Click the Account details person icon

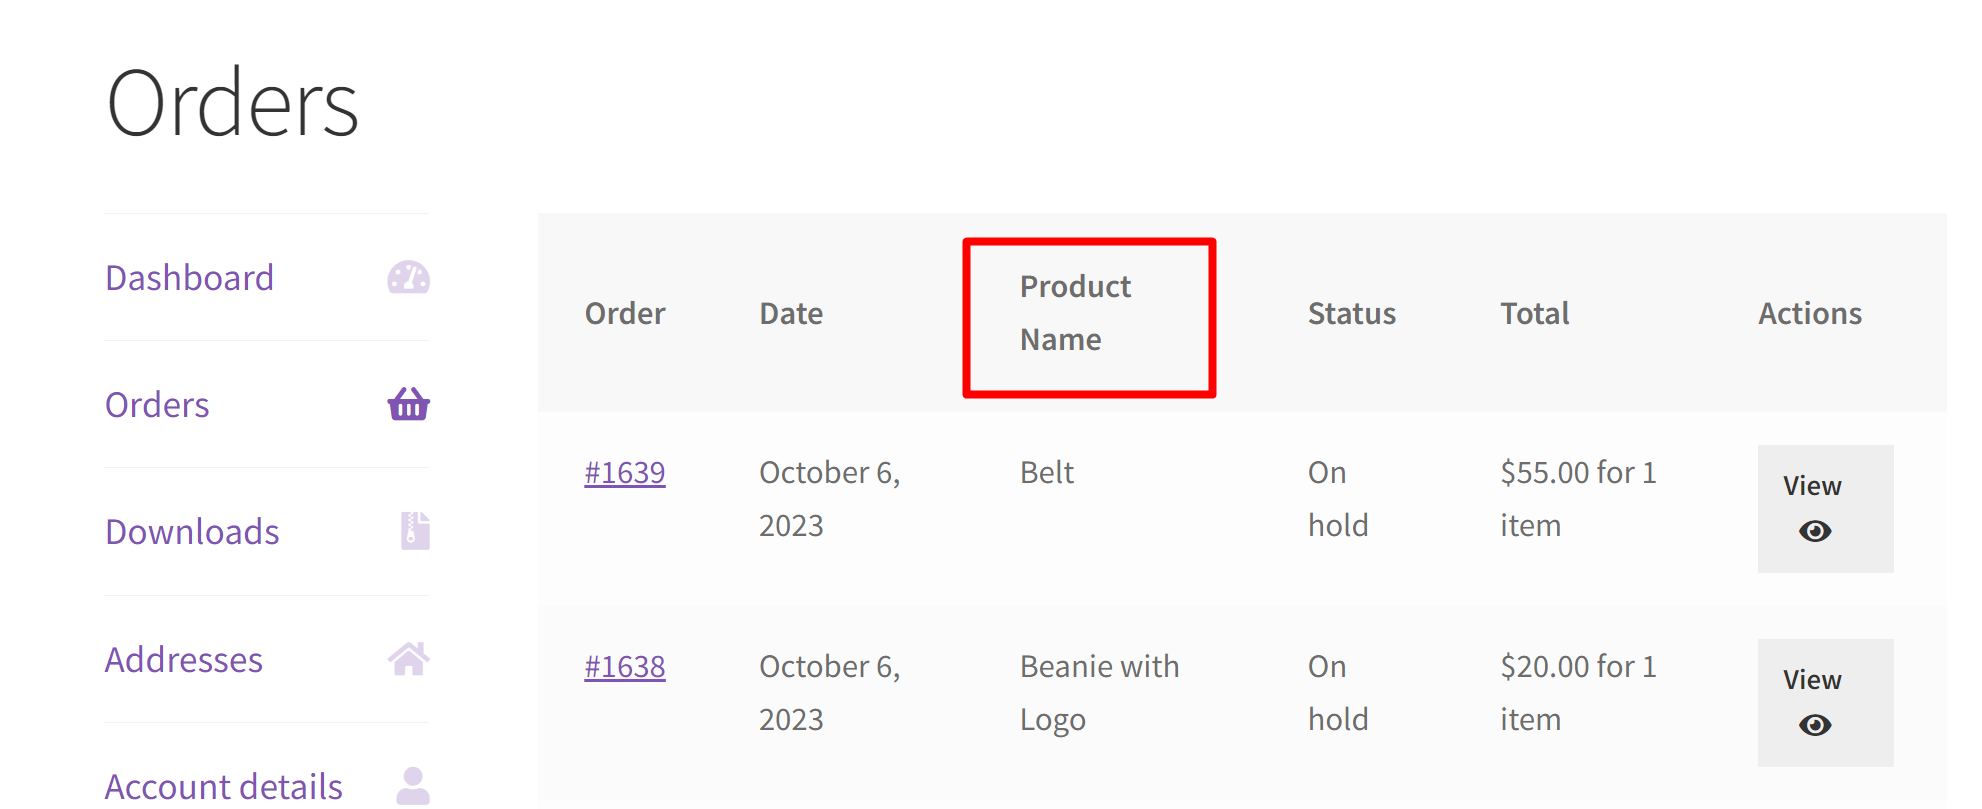[x=411, y=784]
